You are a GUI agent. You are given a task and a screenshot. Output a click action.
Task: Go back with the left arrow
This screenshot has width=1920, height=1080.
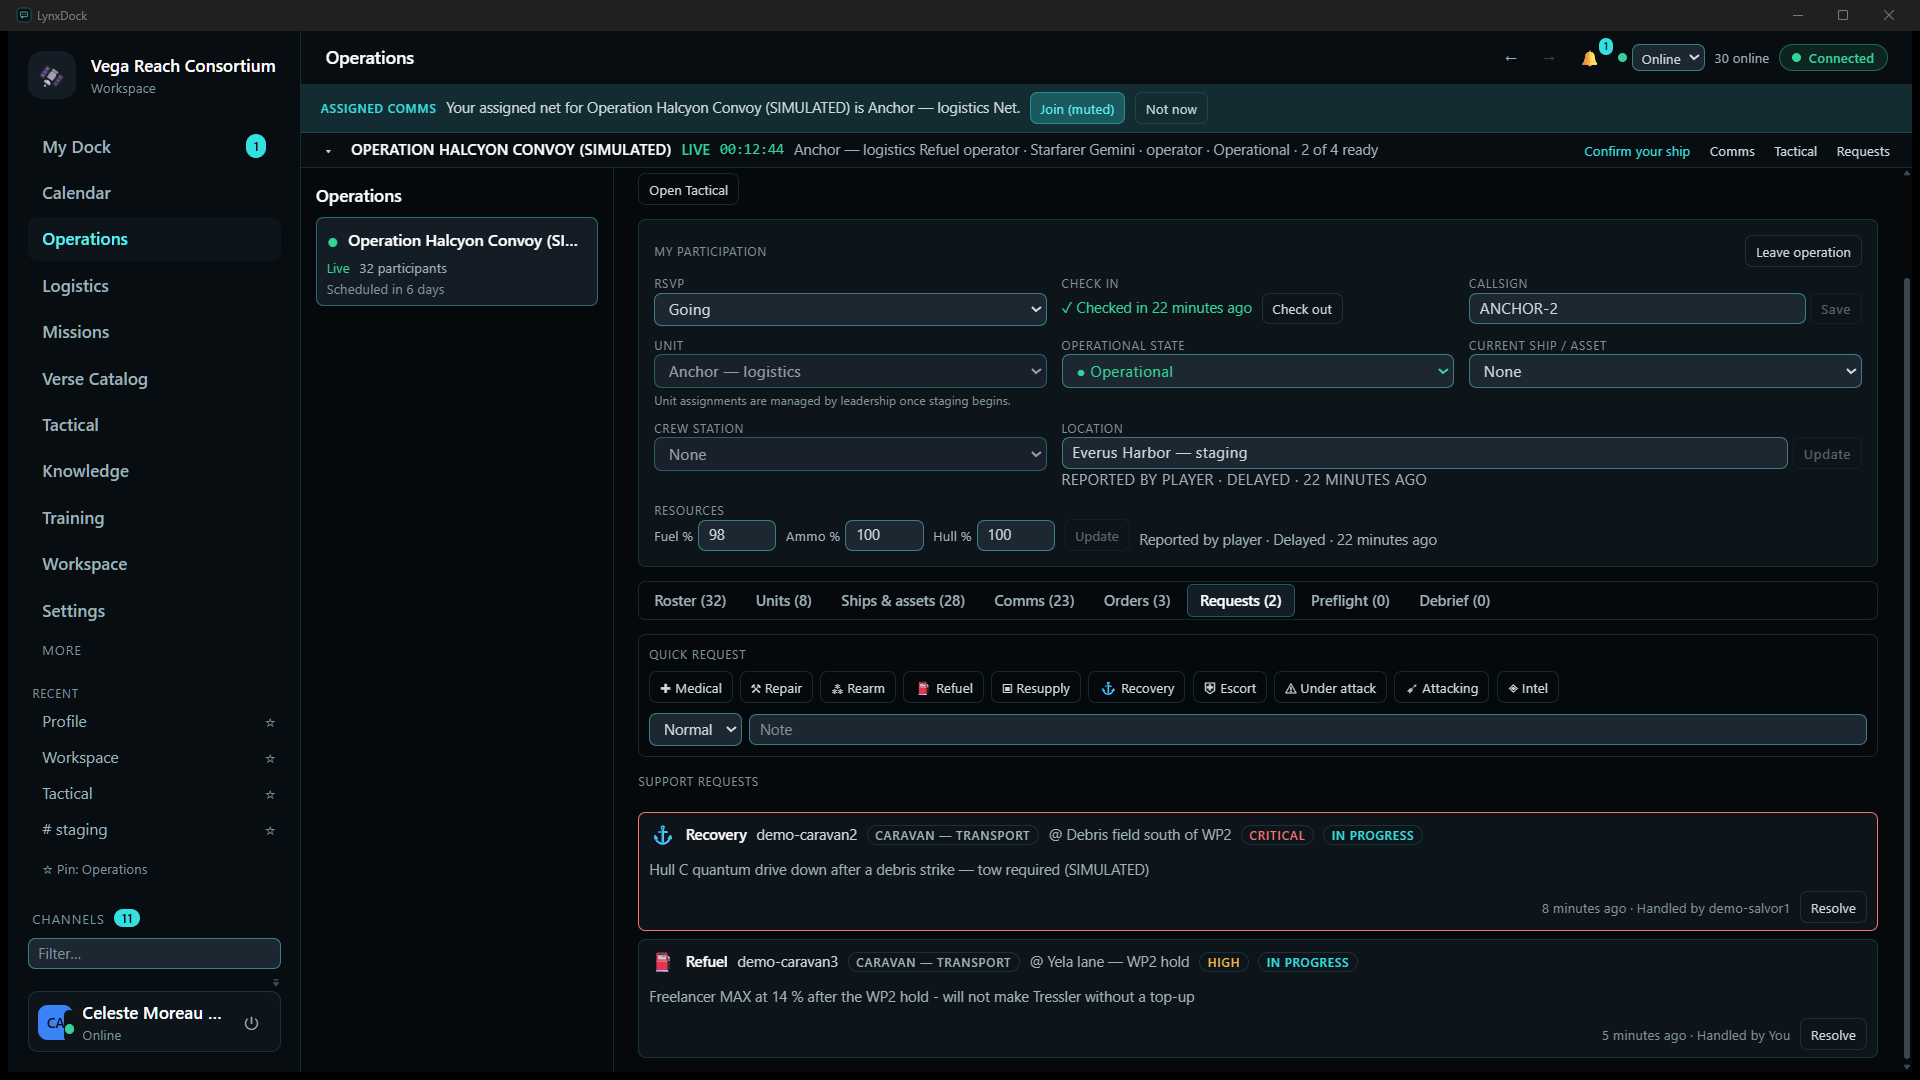click(x=1511, y=58)
